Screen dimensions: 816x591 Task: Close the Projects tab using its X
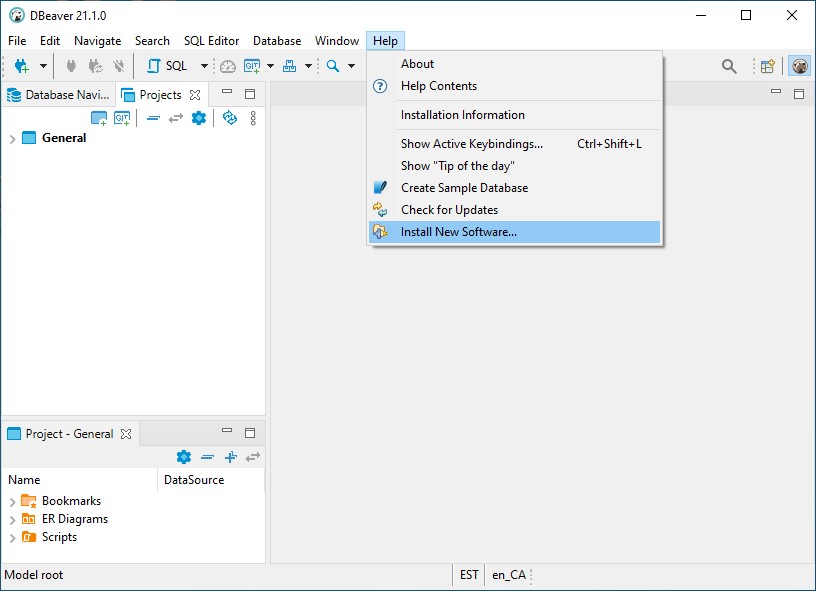pyautogui.click(x=195, y=95)
